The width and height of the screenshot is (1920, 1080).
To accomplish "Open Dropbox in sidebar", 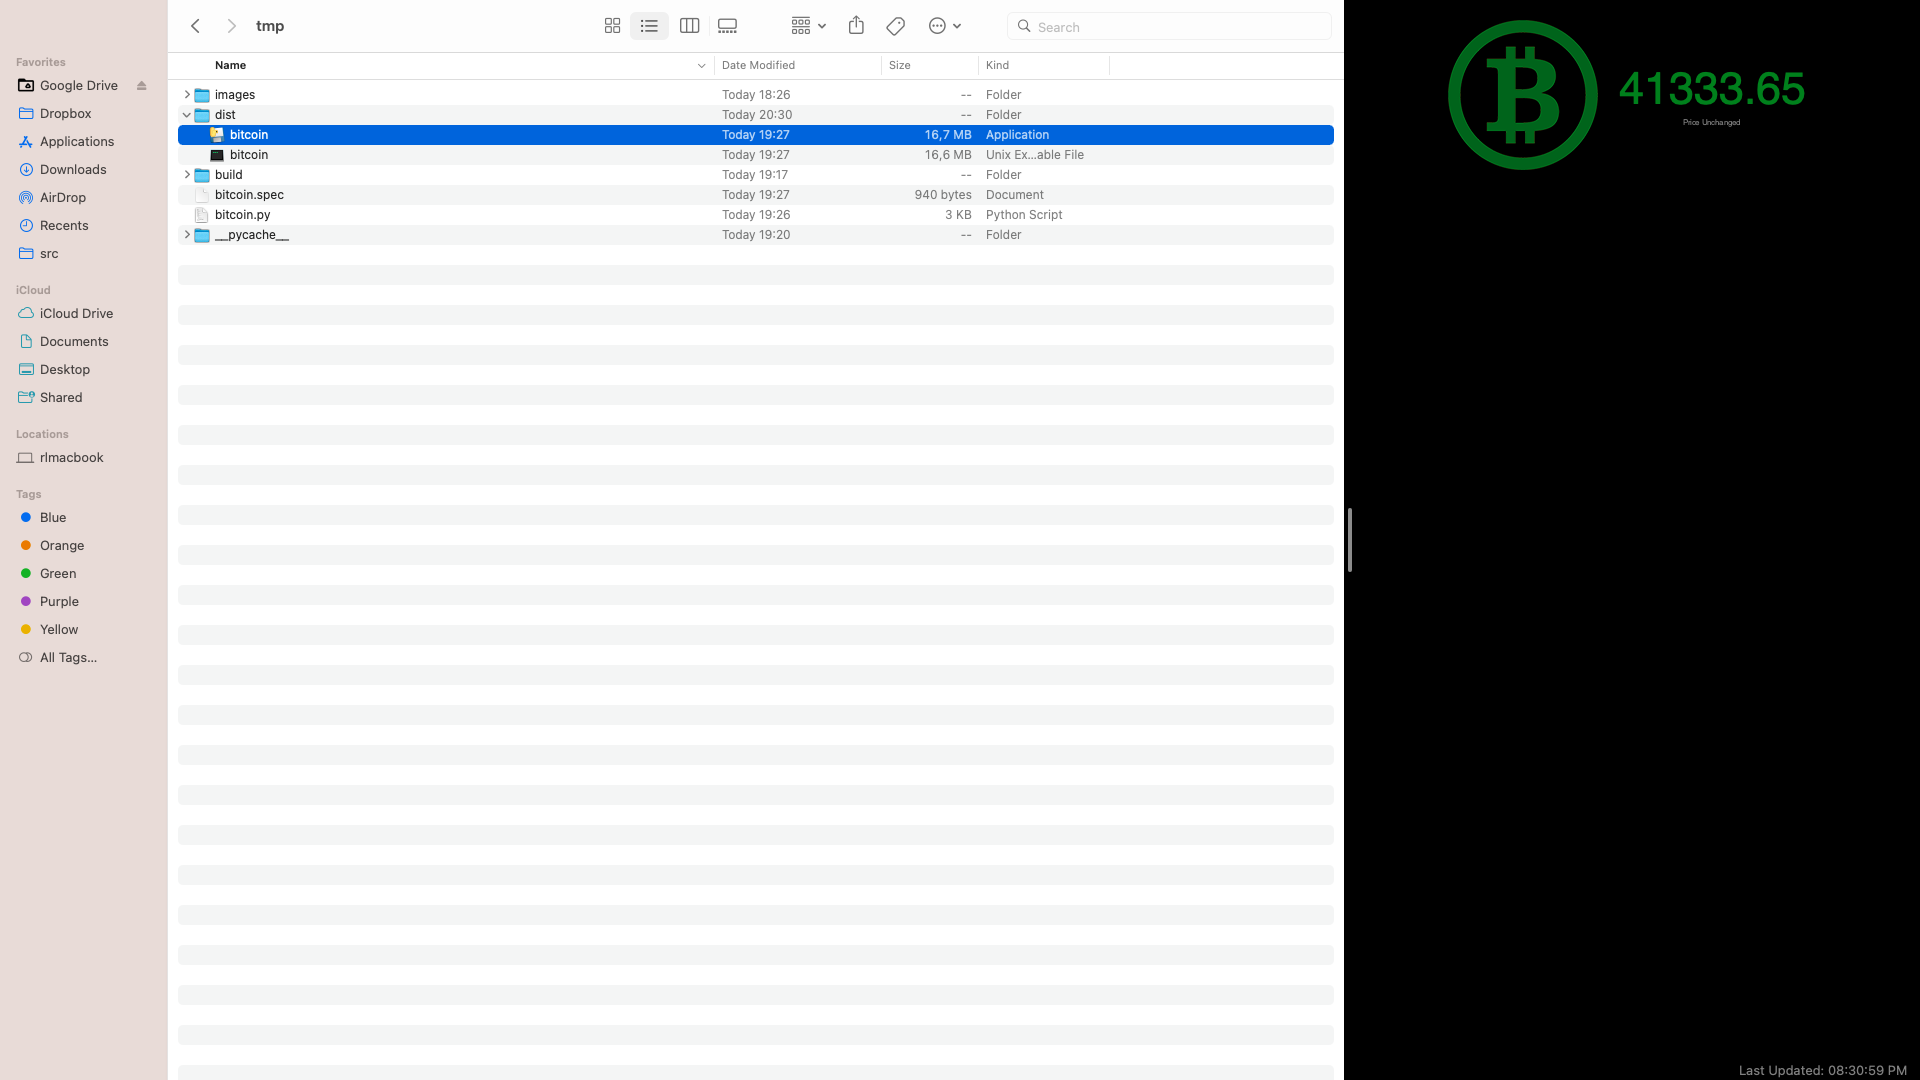I will pyautogui.click(x=65, y=114).
